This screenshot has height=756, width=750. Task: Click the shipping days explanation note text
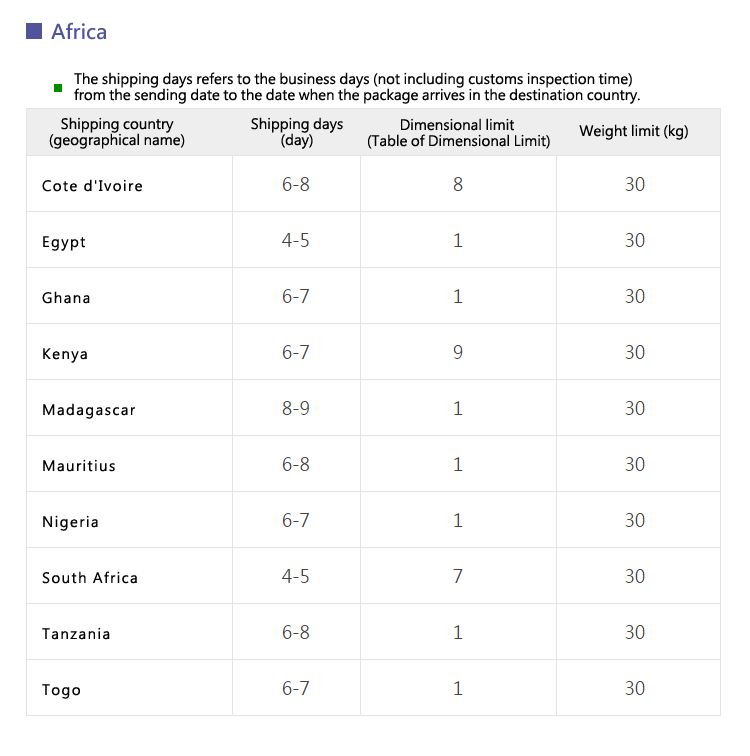[357, 87]
